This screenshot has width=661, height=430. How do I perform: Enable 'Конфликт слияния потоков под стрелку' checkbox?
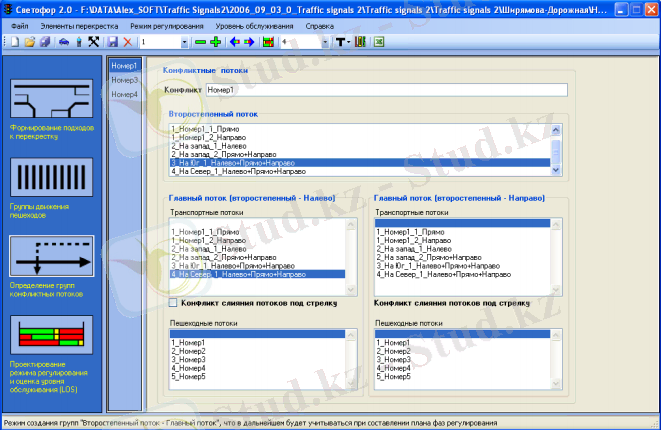pos(174,302)
